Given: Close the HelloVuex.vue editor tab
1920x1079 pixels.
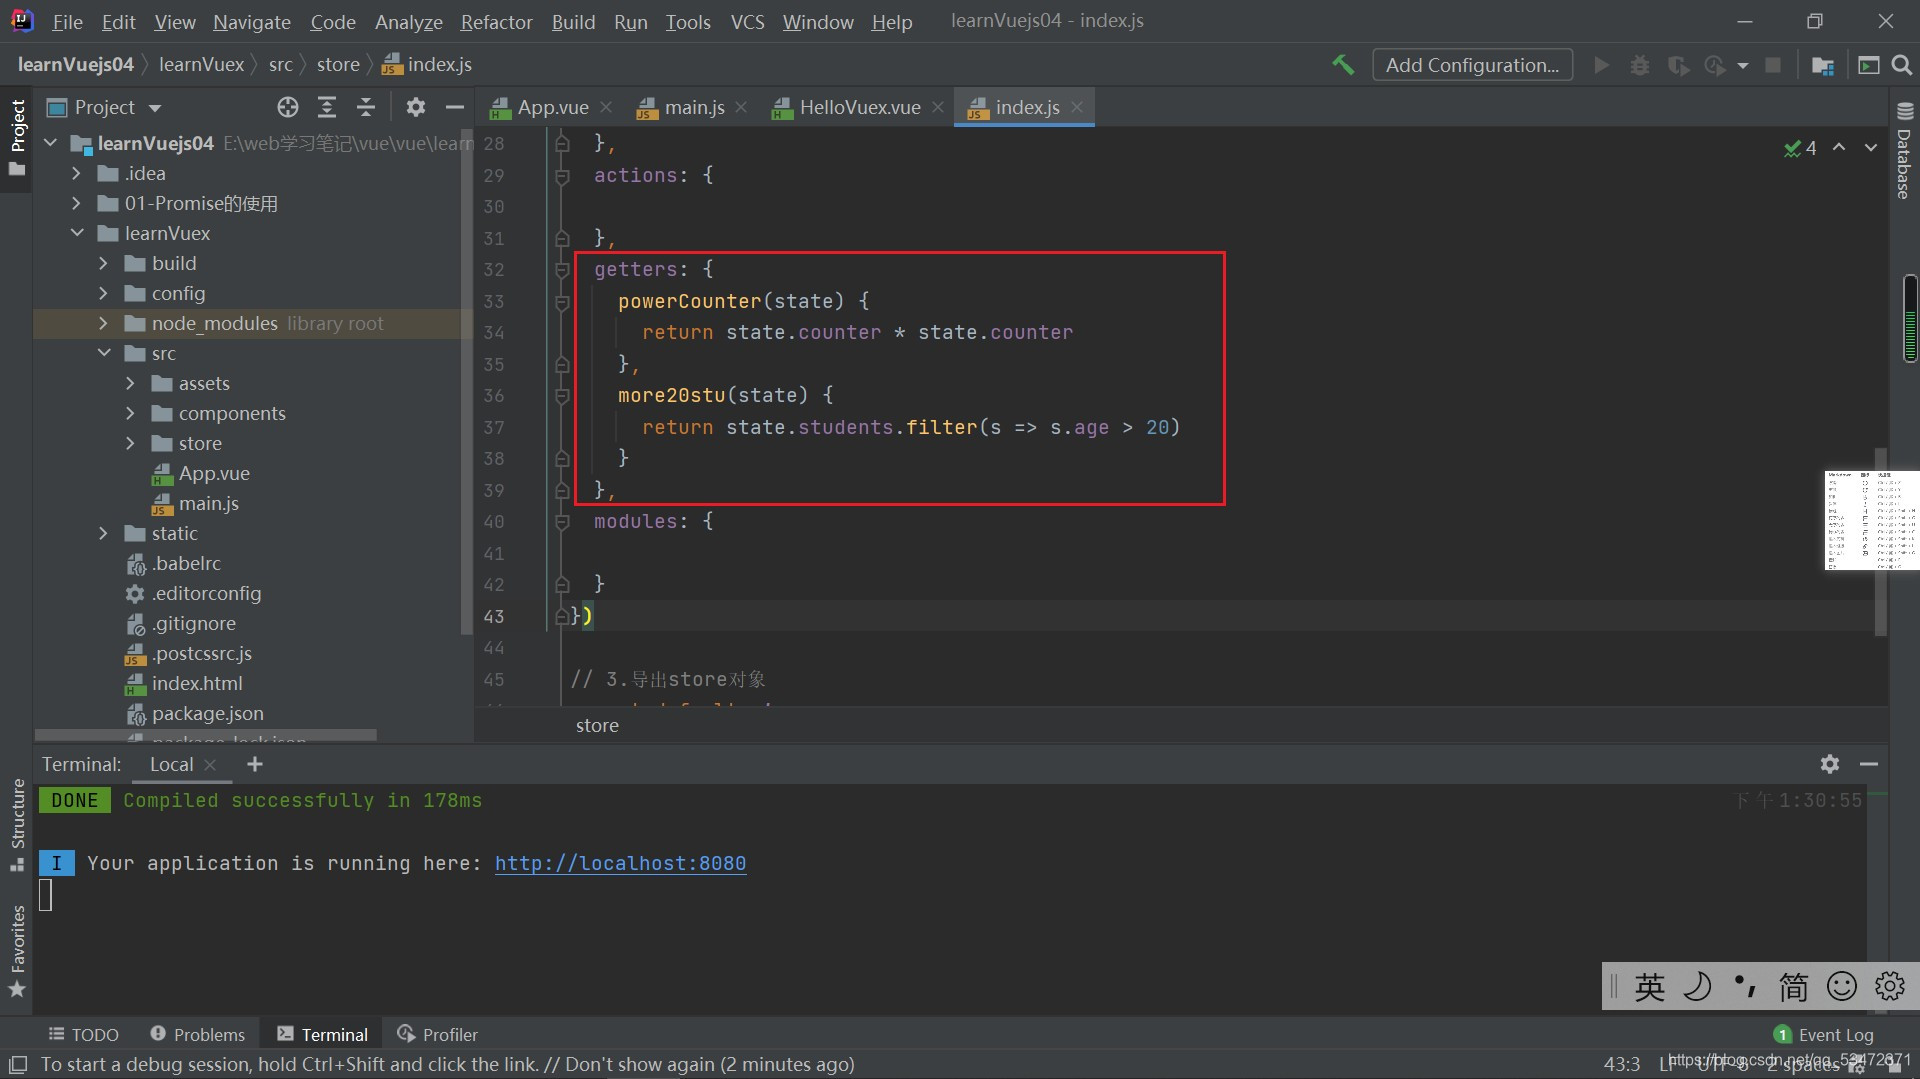Looking at the screenshot, I should [x=937, y=107].
